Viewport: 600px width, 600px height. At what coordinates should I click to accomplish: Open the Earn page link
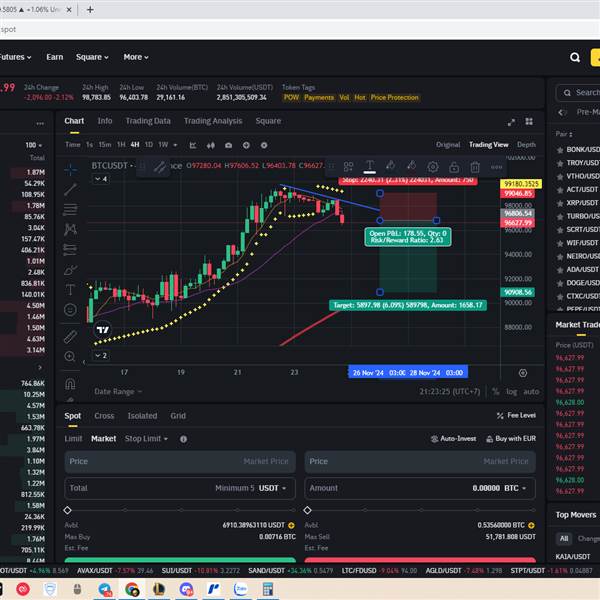click(55, 57)
